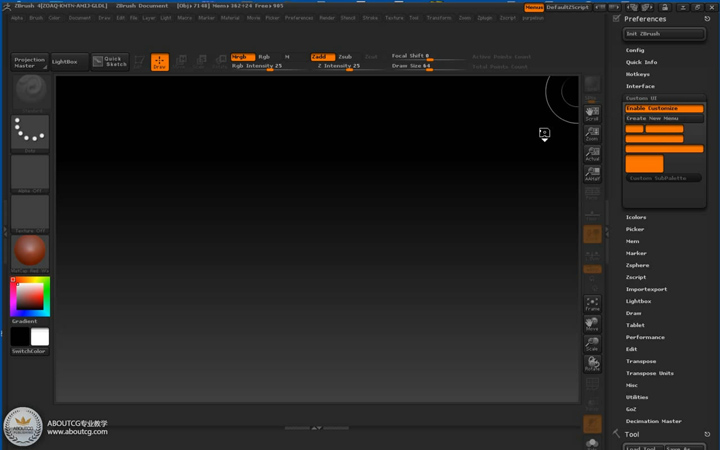The image size is (720, 450).
Task: Expand the Icolors section
Action: point(636,217)
